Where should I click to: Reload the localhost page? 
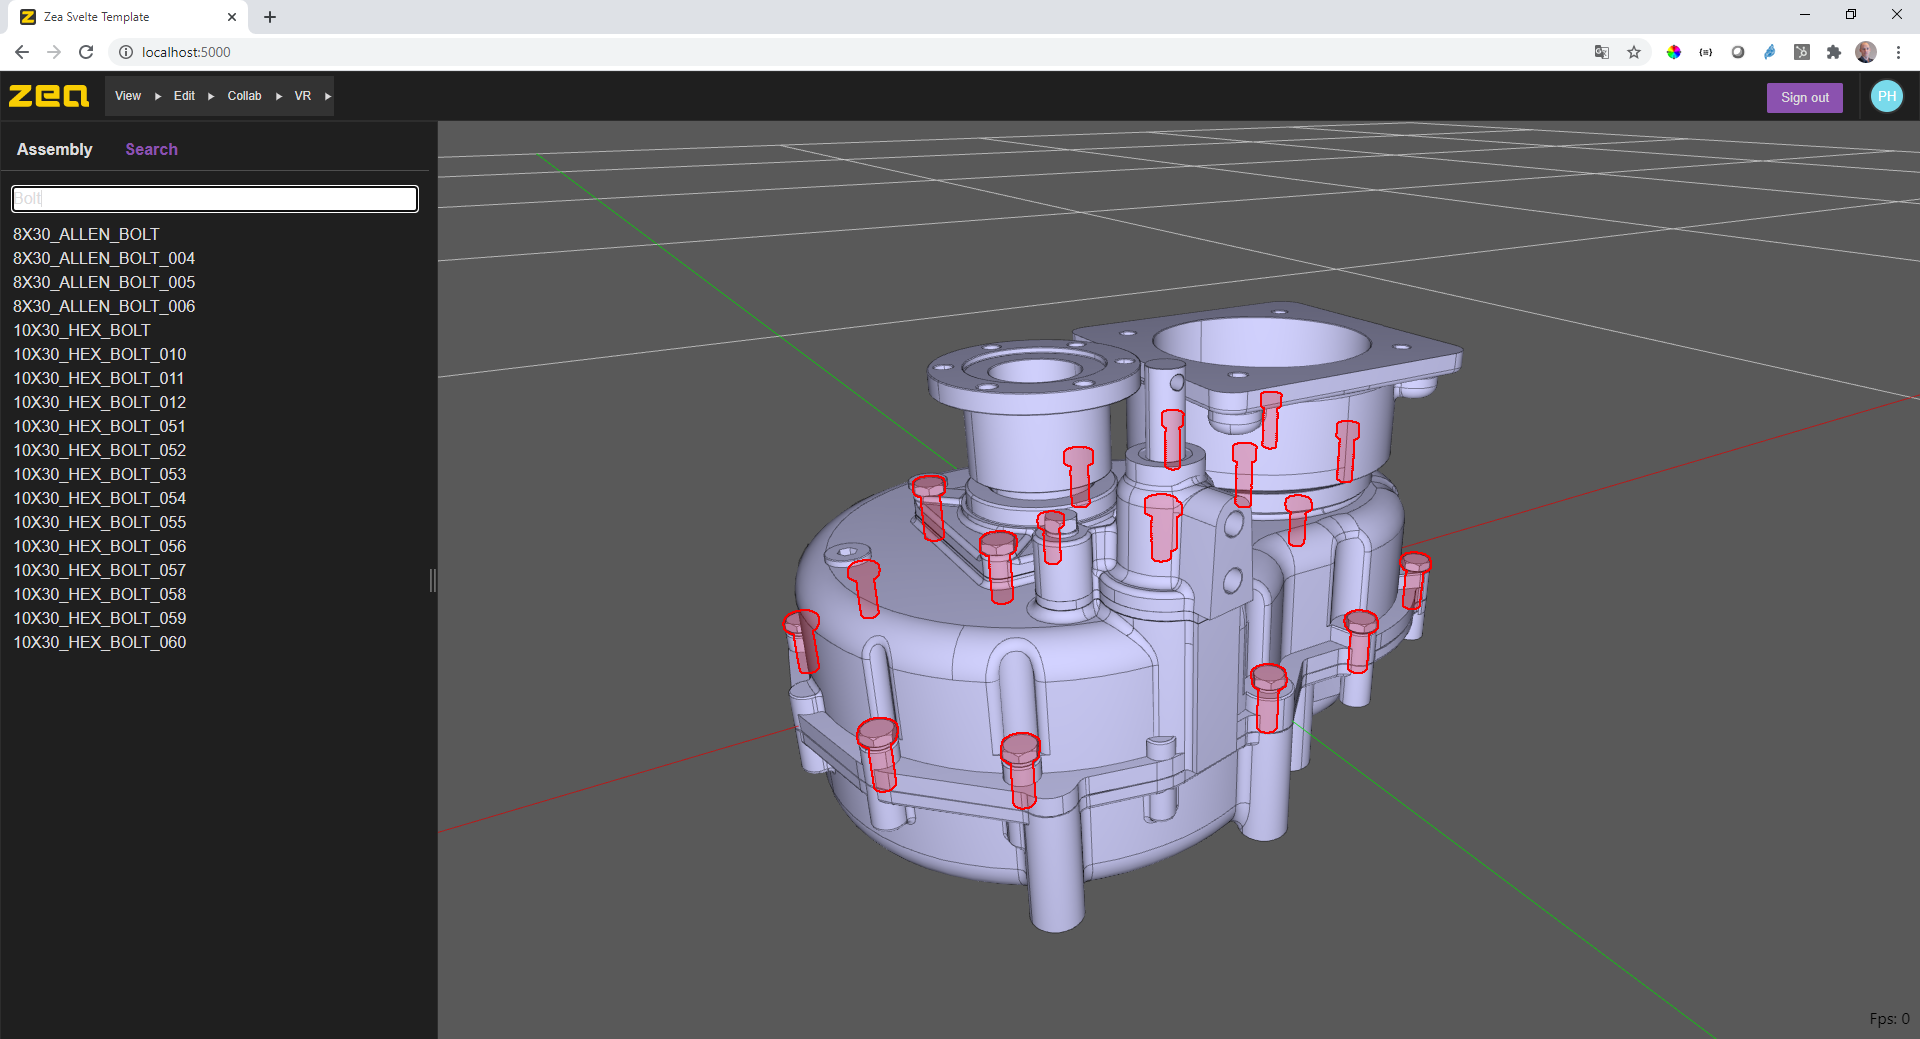click(x=86, y=52)
